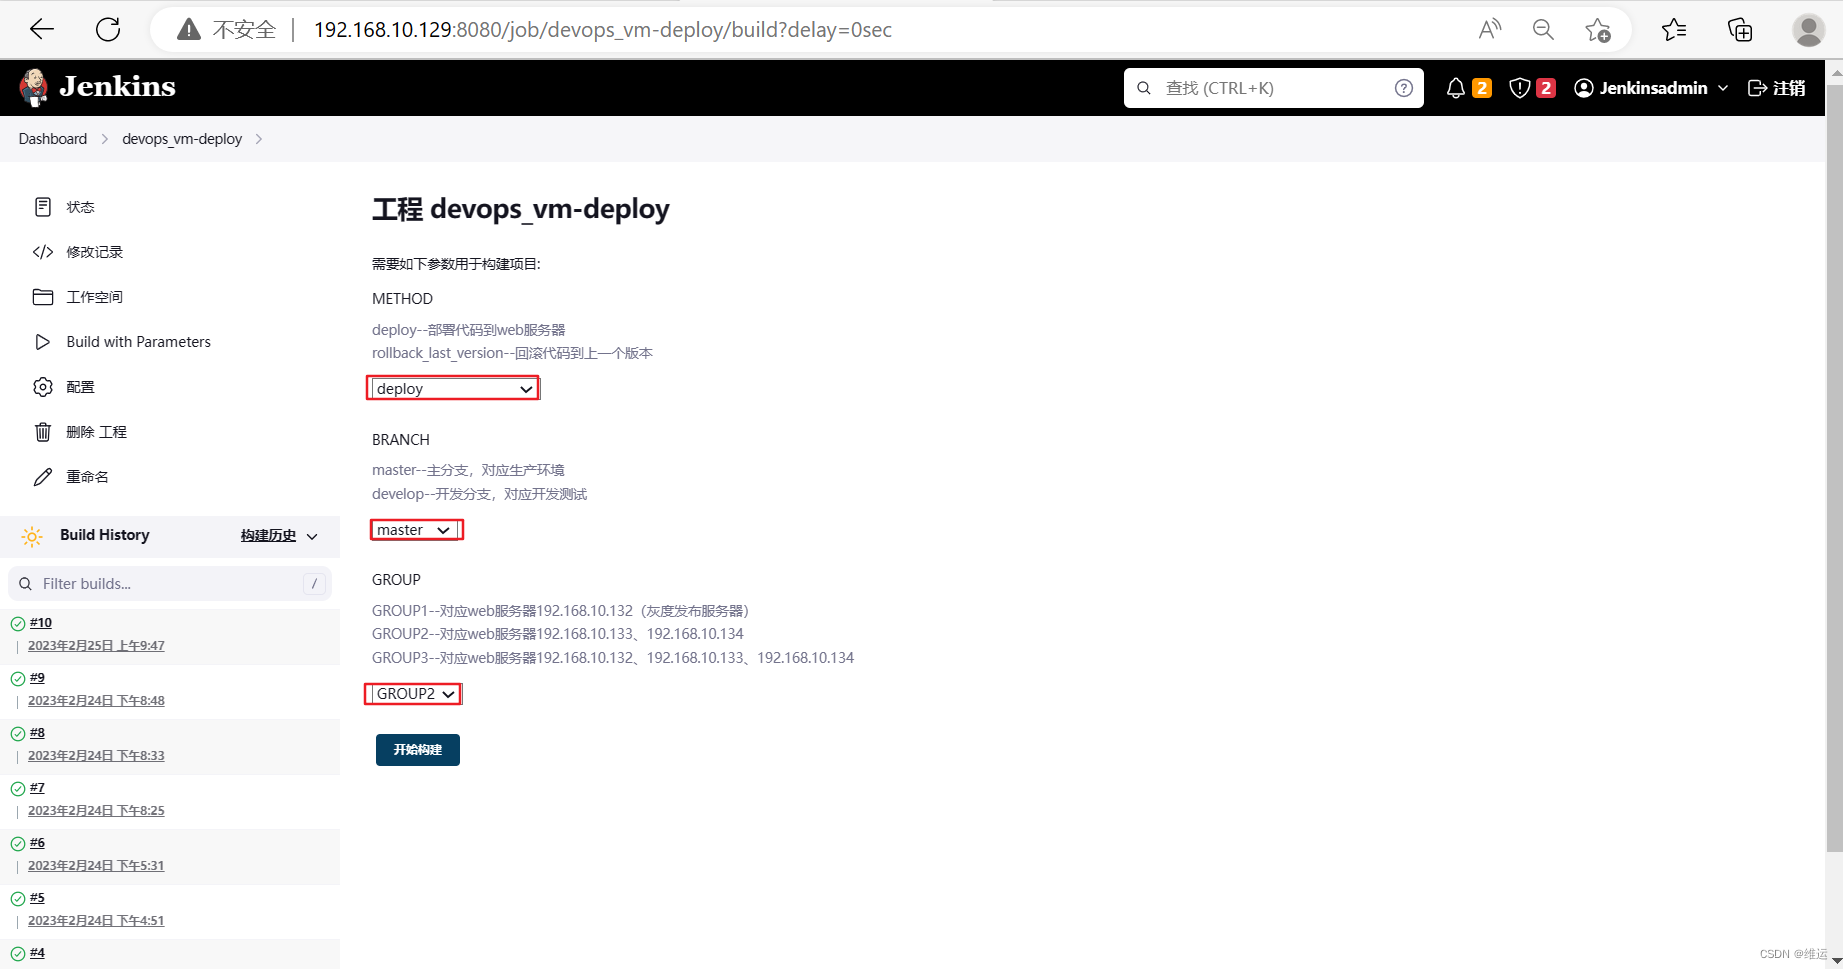Open the BRANCH master dropdown
Screen dimensions: 1843x969
click(x=415, y=530)
